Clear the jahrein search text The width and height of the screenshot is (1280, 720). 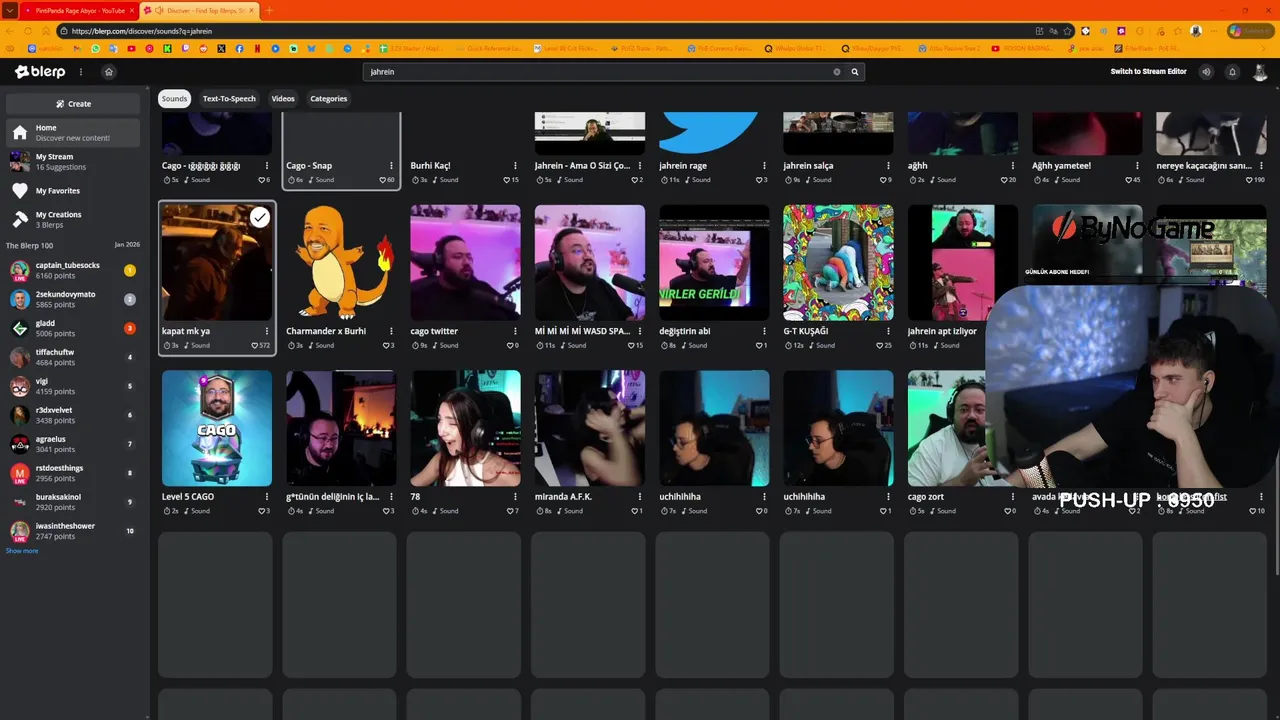click(x=837, y=72)
